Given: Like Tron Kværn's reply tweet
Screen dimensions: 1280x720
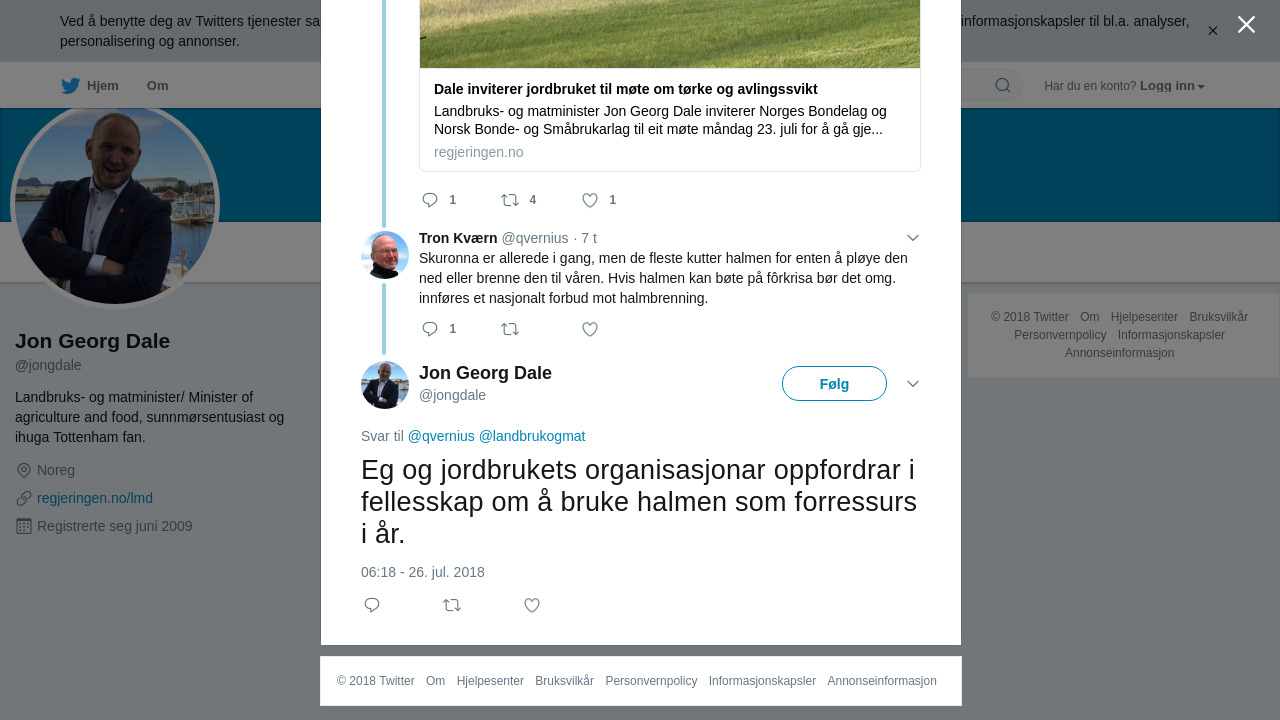Looking at the screenshot, I should [x=590, y=329].
